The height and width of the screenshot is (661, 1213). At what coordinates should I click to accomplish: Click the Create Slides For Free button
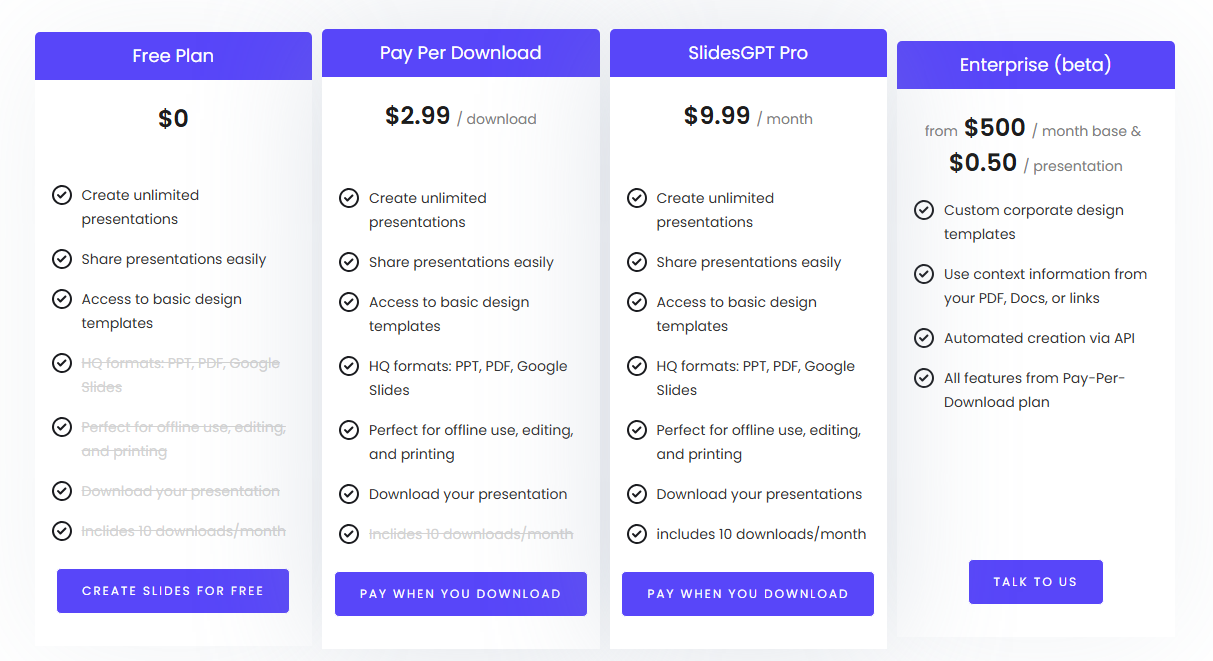pyautogui.click(x=173, y=591)
